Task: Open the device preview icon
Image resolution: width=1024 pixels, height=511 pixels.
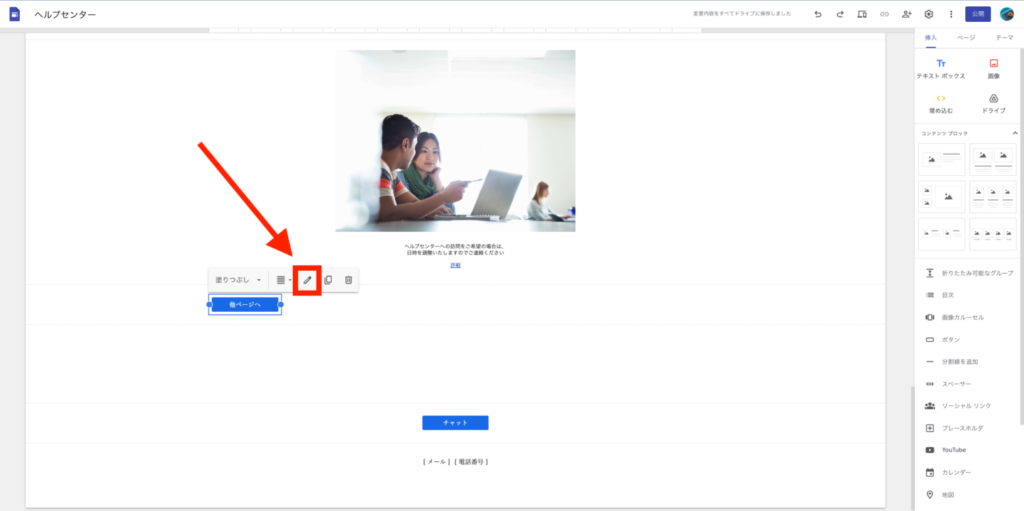Action: point(862,14)
